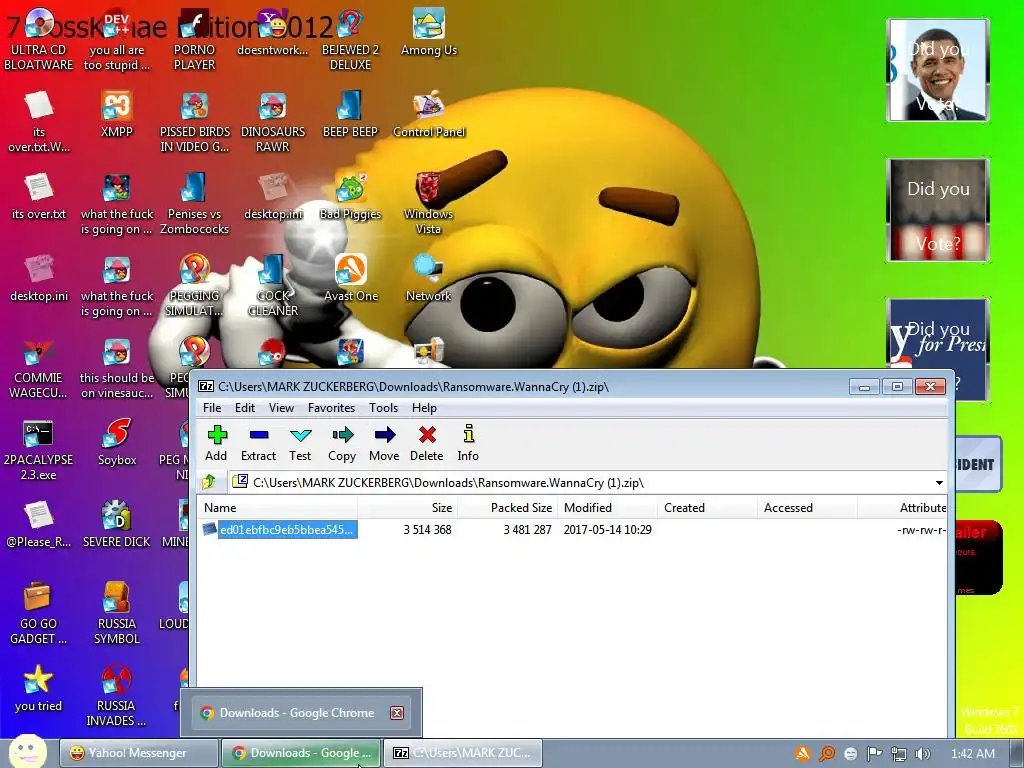Extract files with the Extract toolbar icon
This screenshot has height=768, width=1024.
pyautogui.click(x=259, y=443)
